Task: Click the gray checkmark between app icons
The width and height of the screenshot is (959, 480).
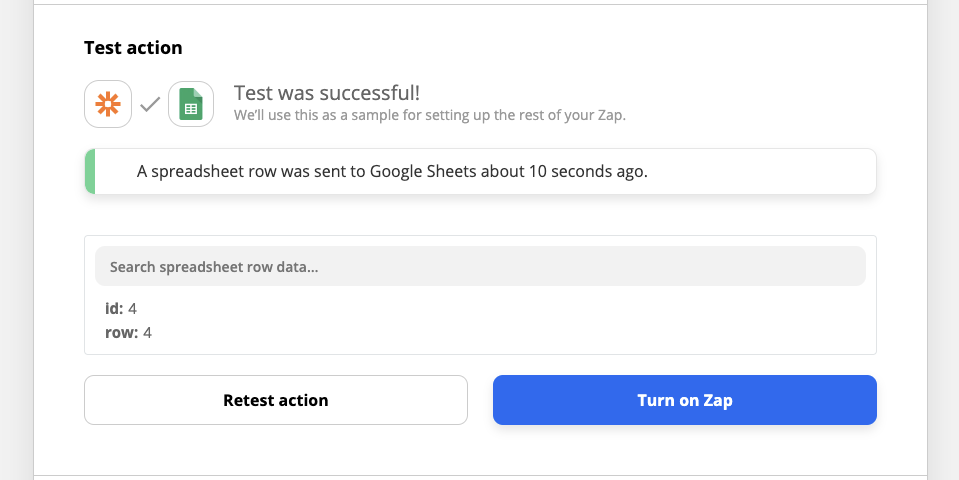Action: [150, 104]
